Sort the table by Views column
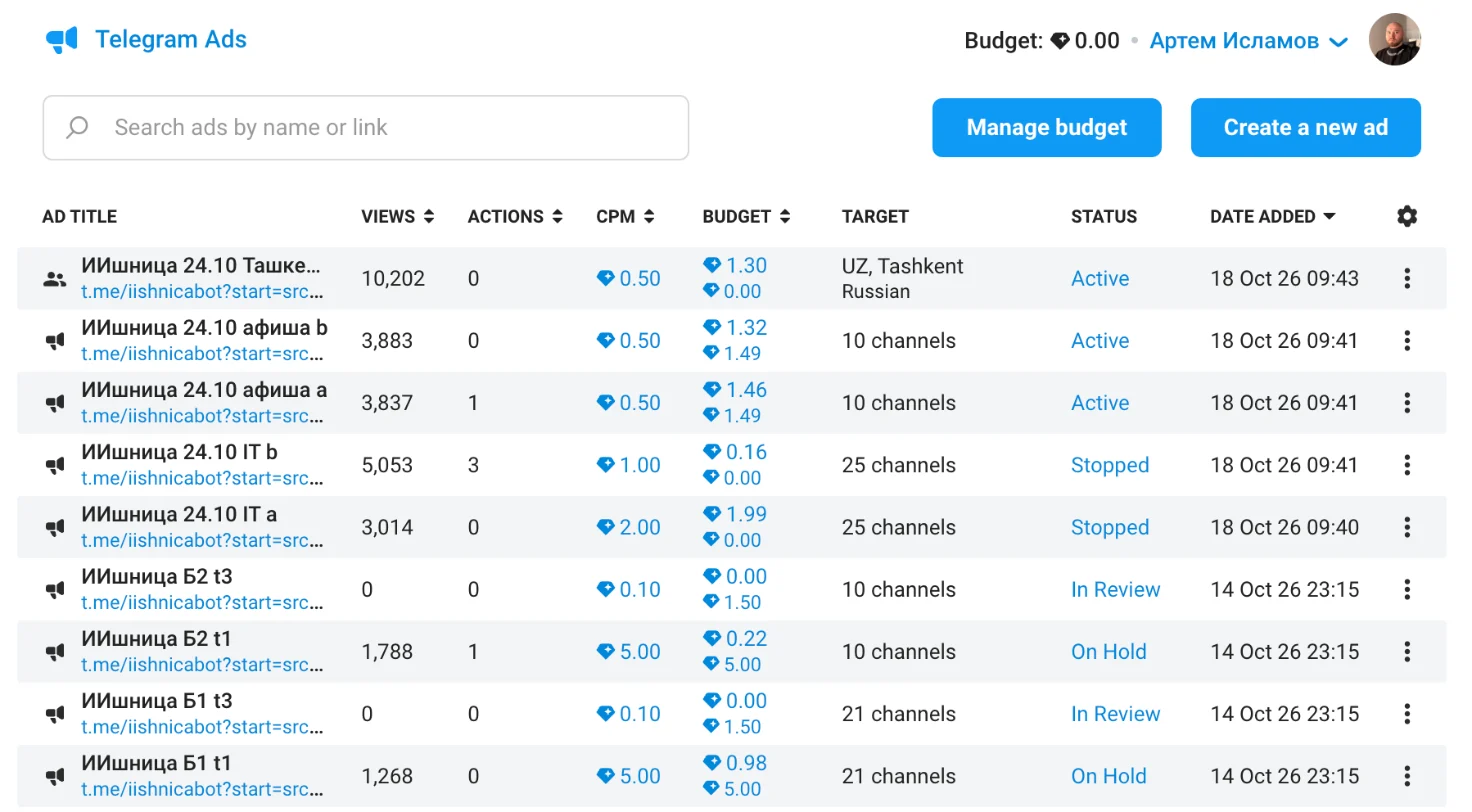 [398, 216]
